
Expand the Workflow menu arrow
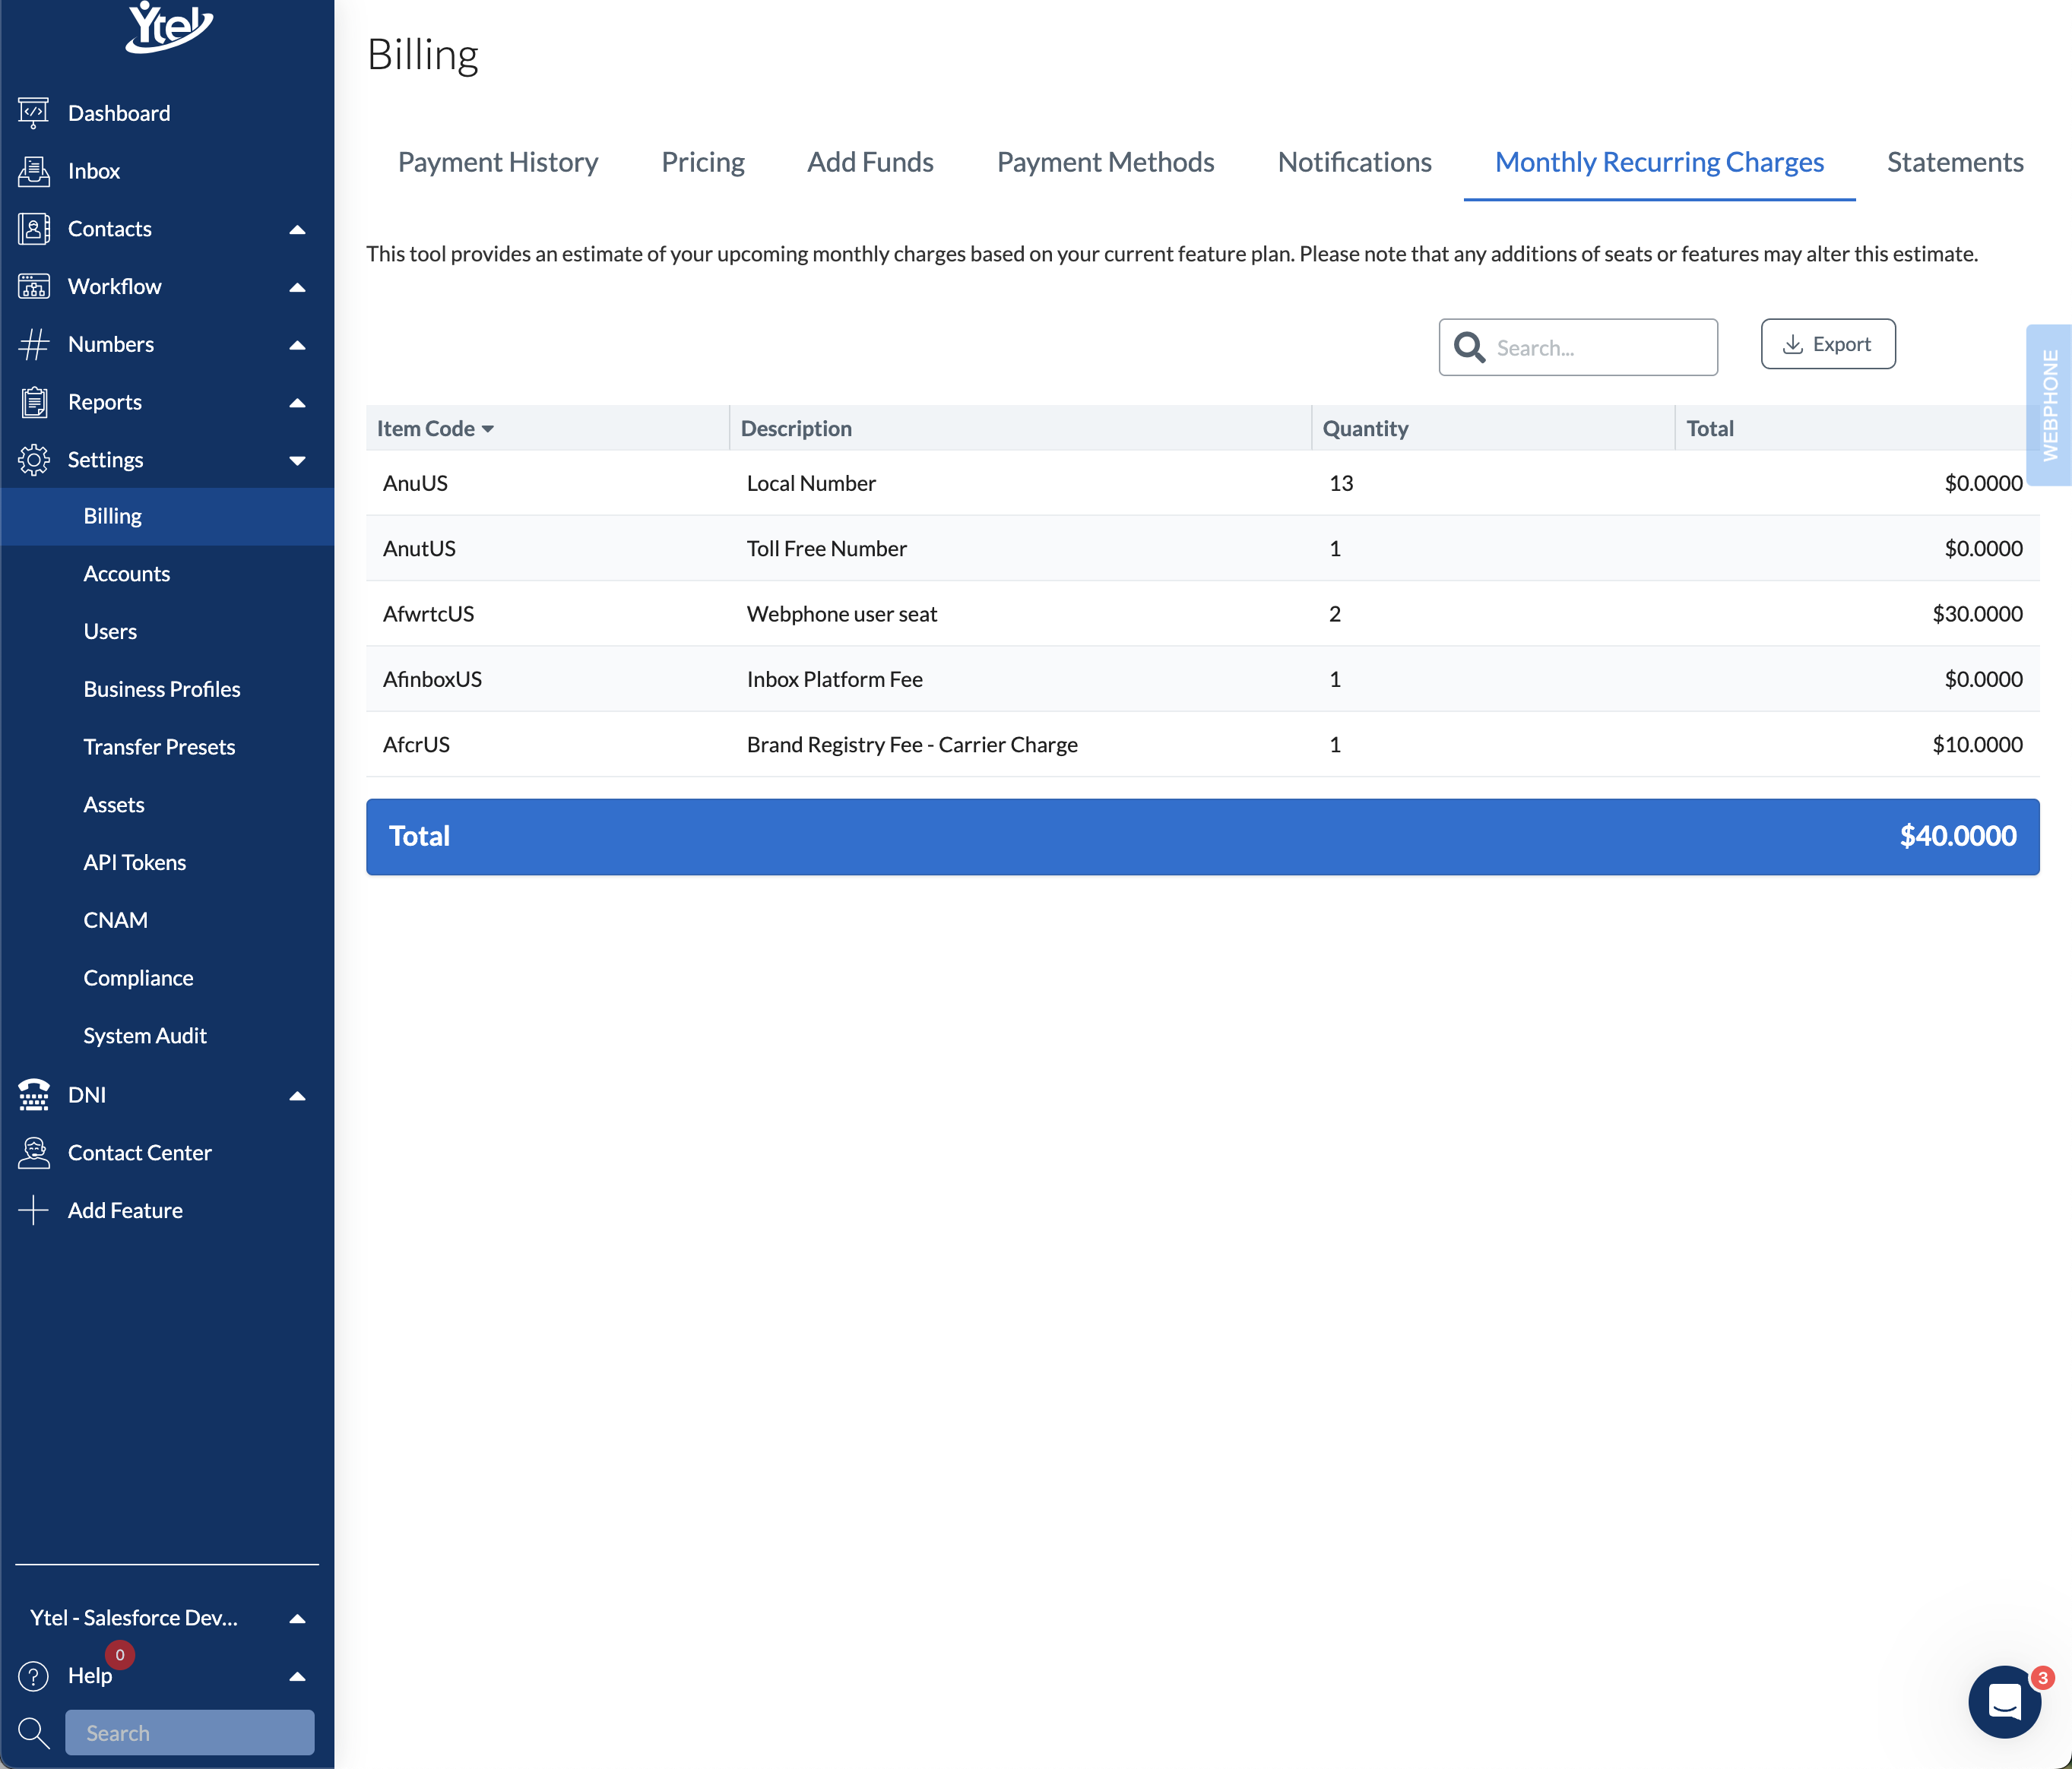[x=297, y=287]
